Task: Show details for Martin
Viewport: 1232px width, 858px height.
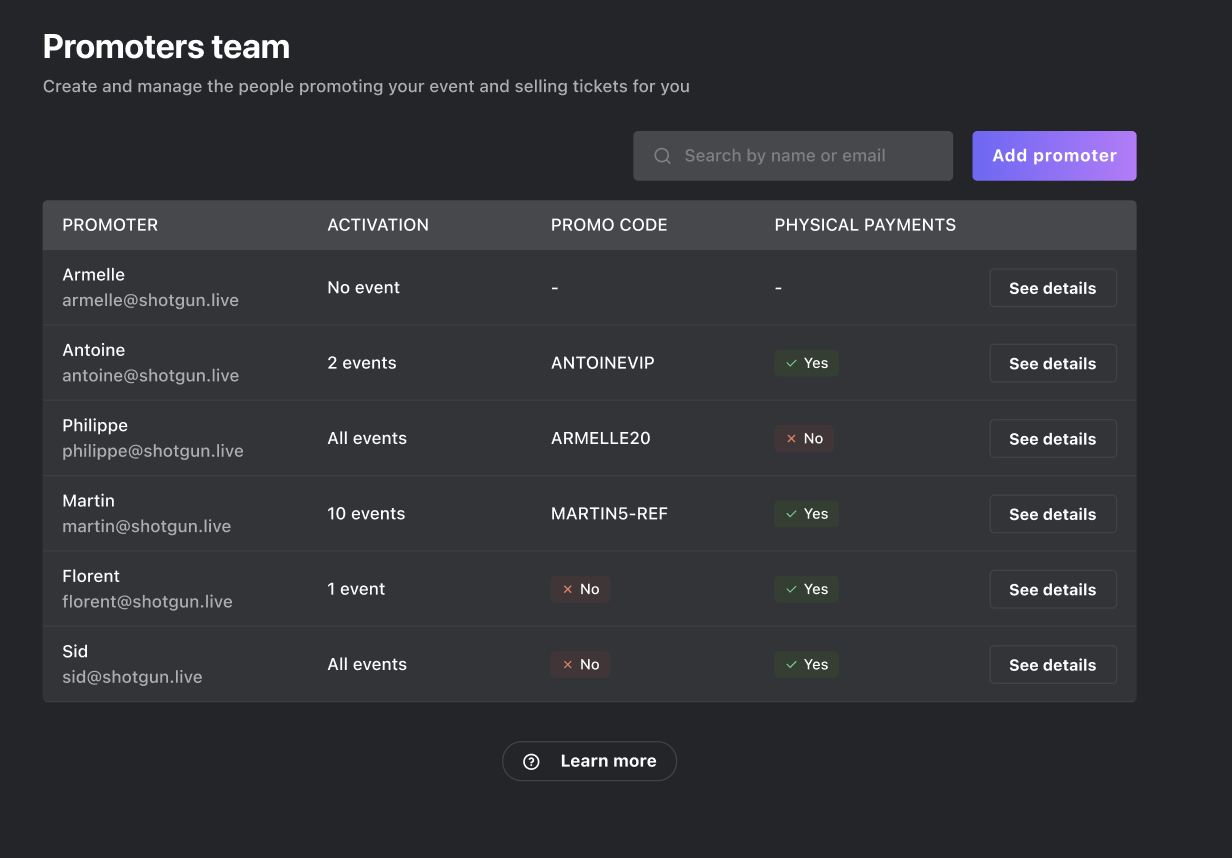Action: (x=1052, y=514)
